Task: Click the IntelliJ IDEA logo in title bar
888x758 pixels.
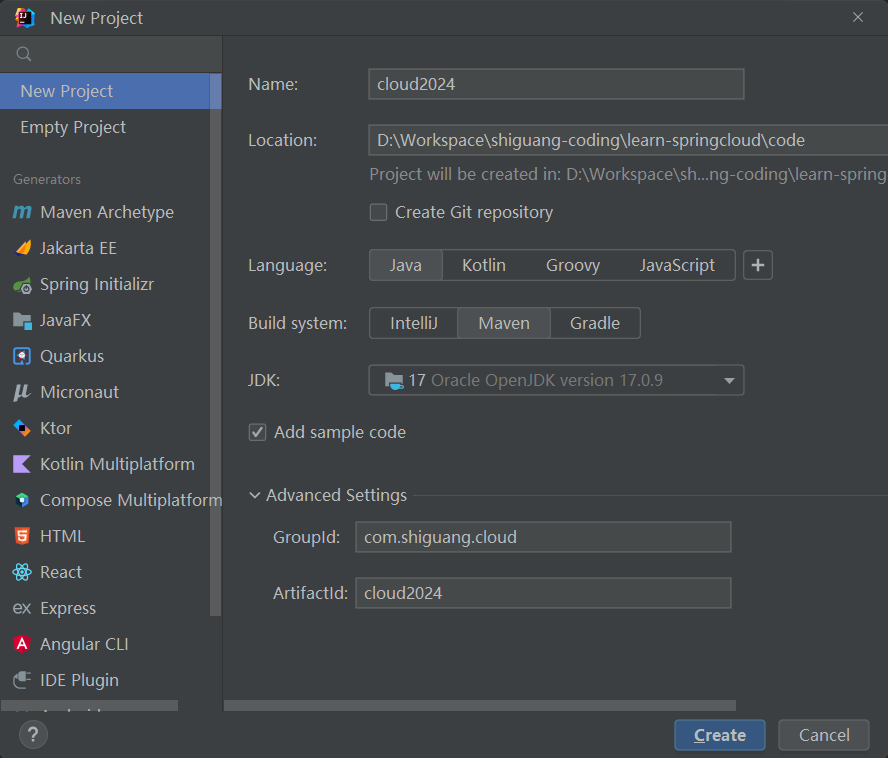Action: [x=25, y=18]
